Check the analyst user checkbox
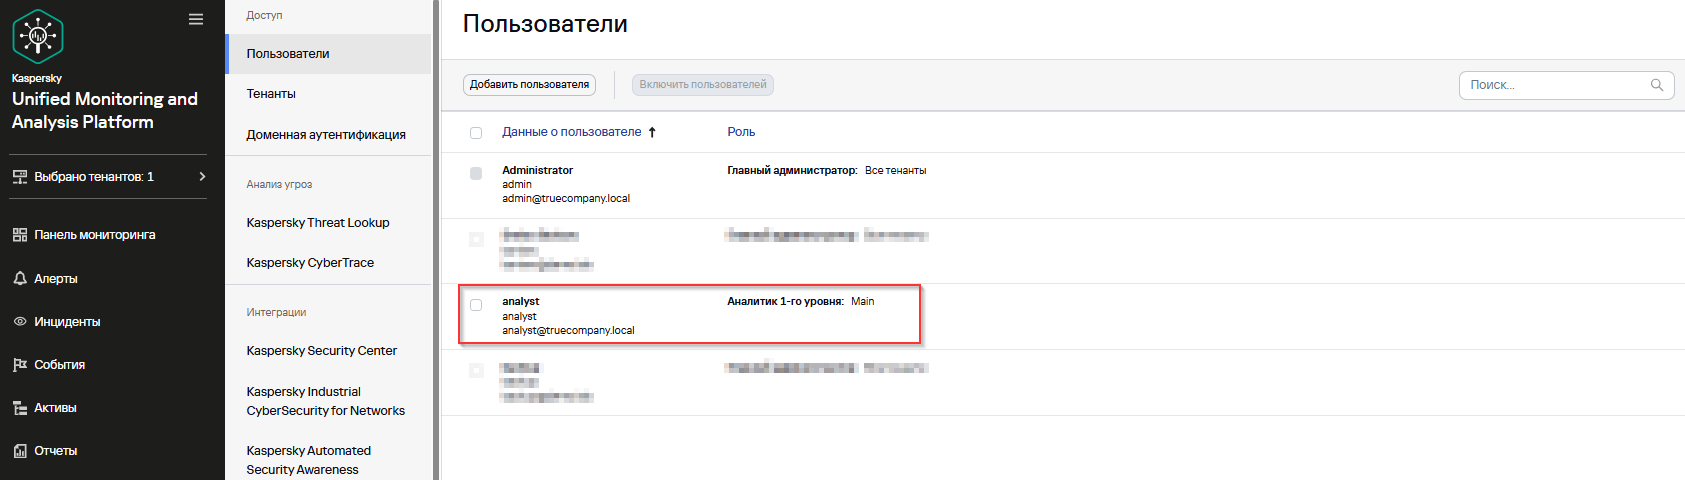 [x=476, y=305]
